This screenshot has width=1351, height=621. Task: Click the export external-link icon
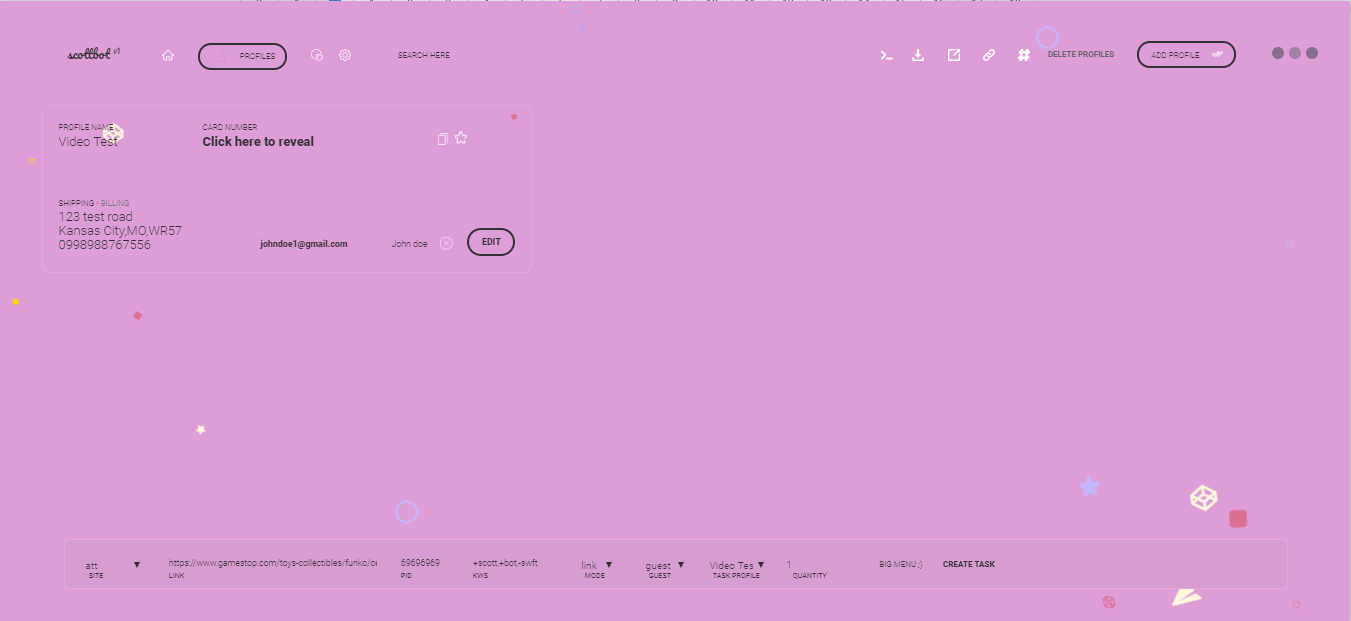click(954, 56)
